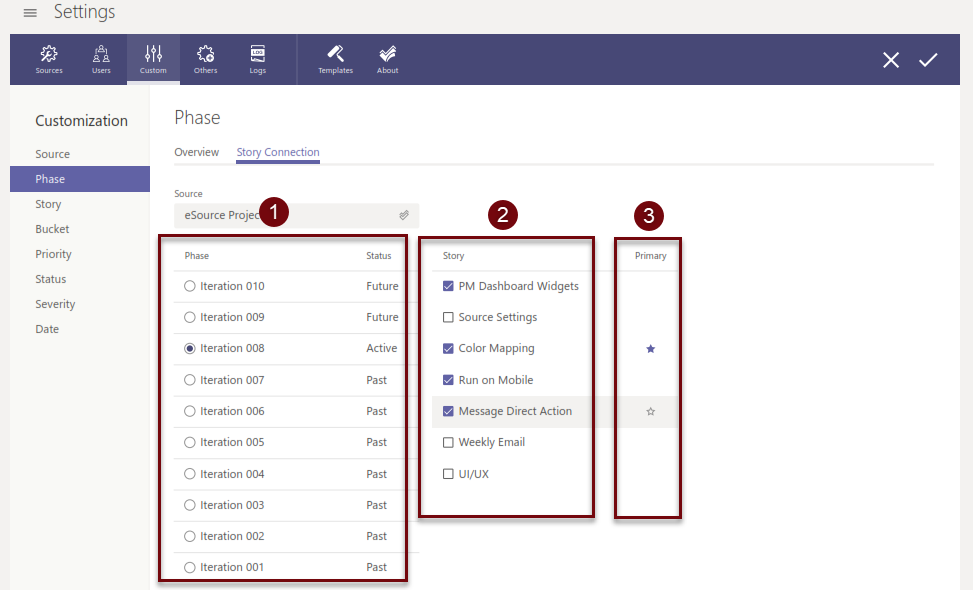The width and height of the screenshot is (973, 590).
Task: Switch to the Overview tab
Action: pos(196,152)
